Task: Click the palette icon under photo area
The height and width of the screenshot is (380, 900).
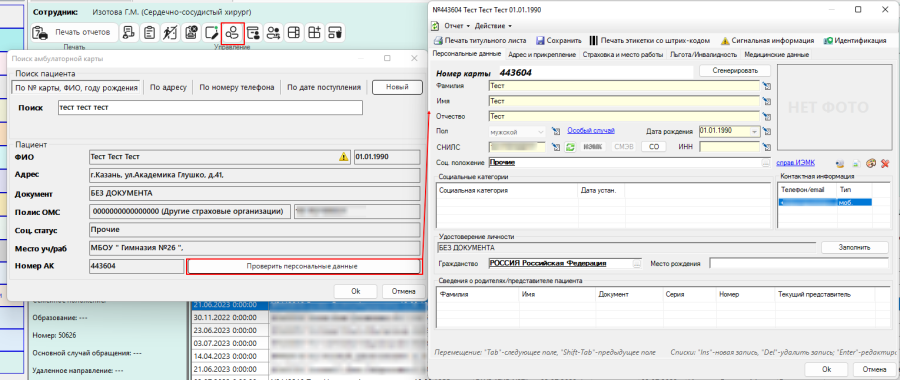Action: coord(870,164)
